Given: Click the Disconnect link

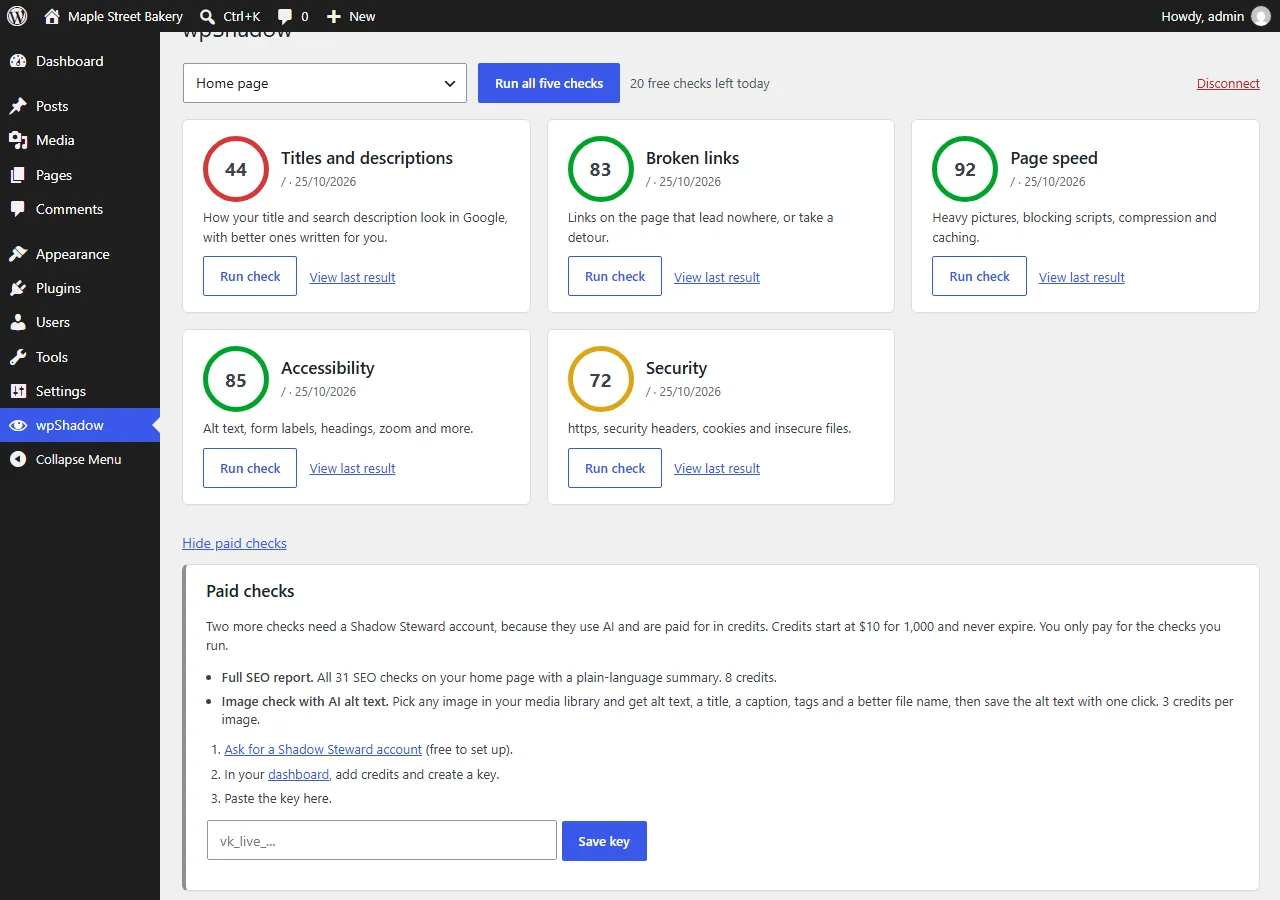Looking at the screenshot, I should point(1228,83).
